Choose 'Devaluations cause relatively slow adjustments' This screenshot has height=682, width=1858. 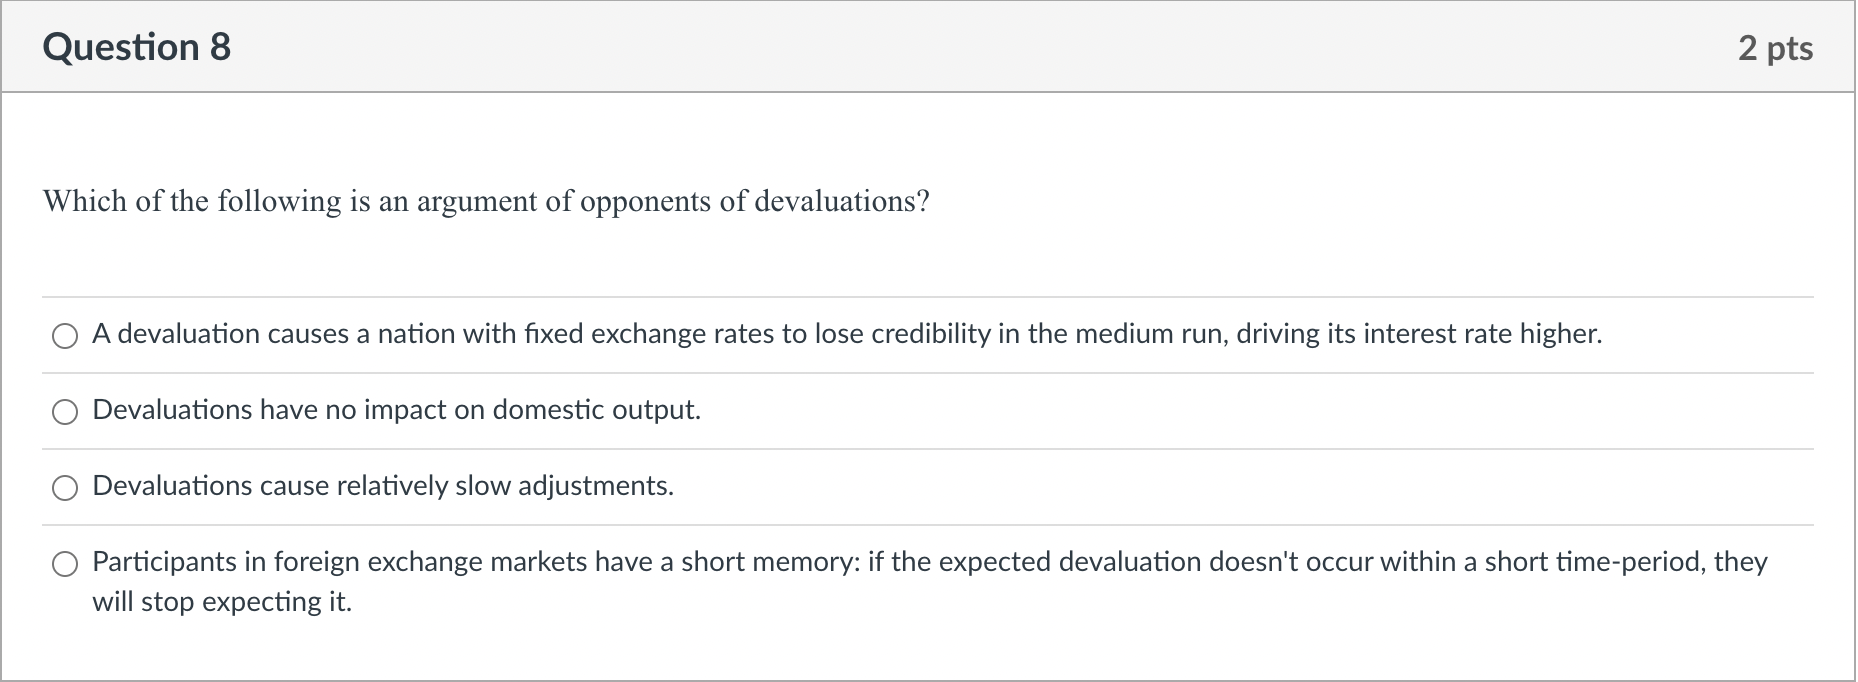click(x=65, y=488)
